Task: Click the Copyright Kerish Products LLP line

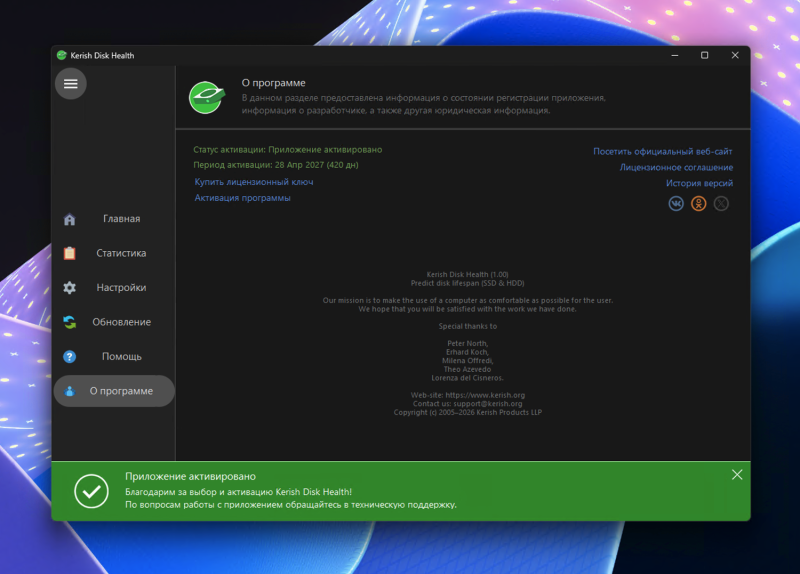Action: [467, 412]
